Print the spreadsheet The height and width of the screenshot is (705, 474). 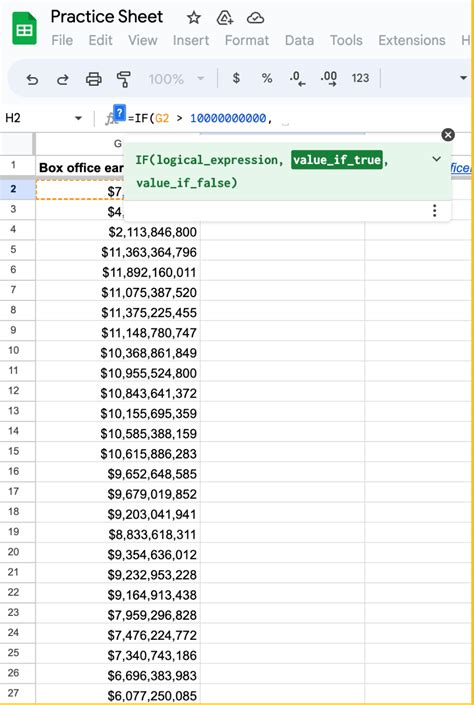[94, 79]
